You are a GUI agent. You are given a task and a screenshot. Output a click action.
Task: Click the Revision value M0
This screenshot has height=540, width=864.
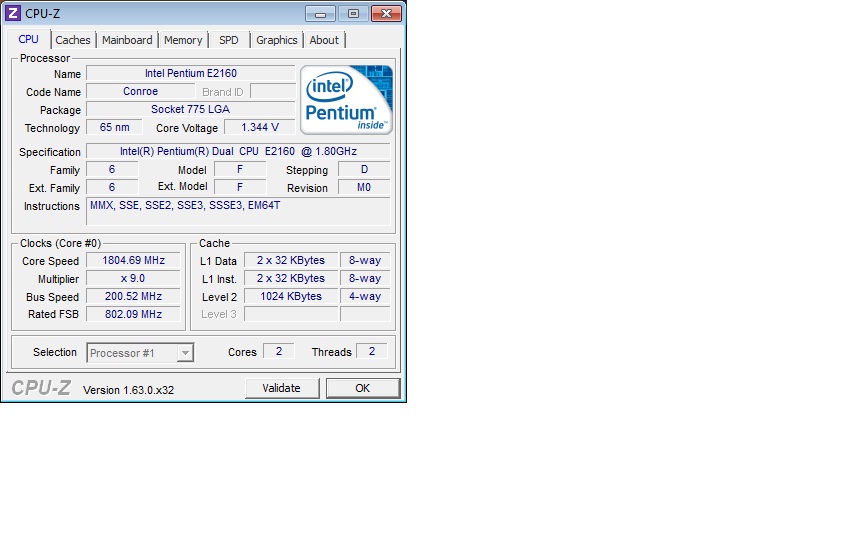(364, 187)
